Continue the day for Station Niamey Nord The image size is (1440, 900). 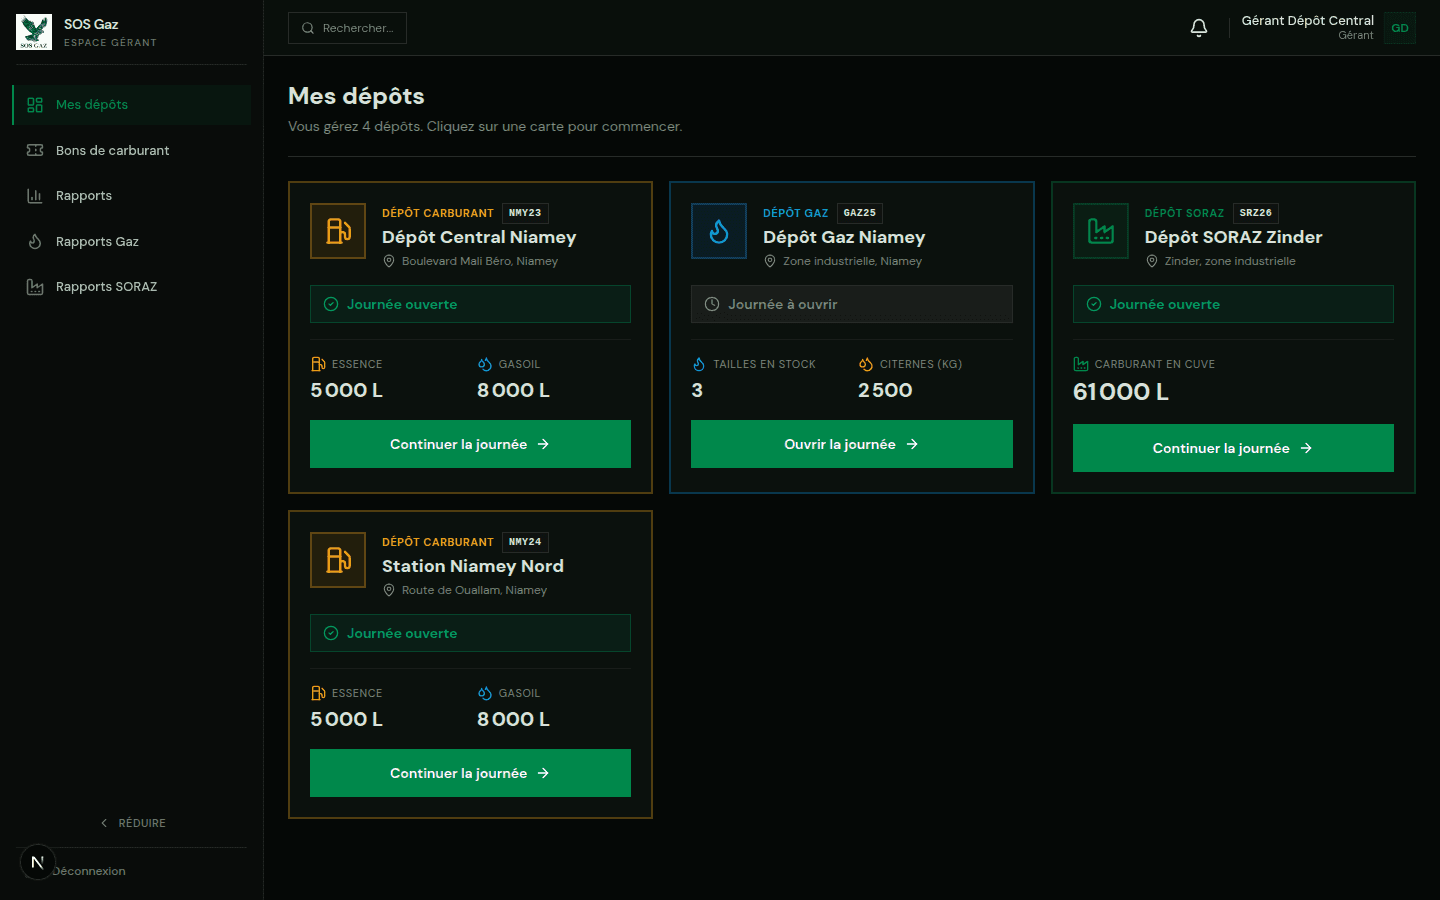point(470,773)
